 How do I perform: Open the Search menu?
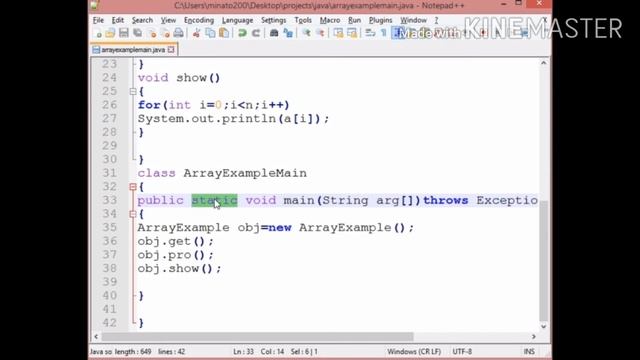coord(142,20)
